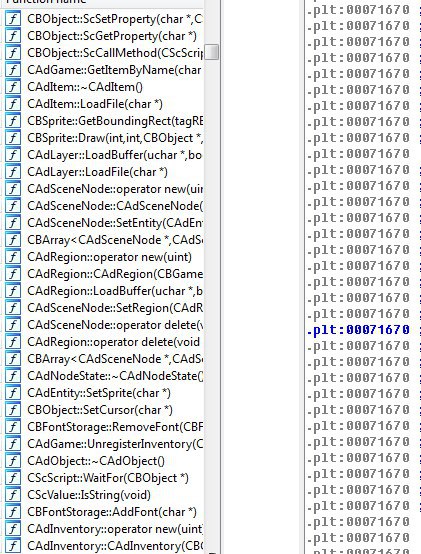The image size is (421, 554).
Task: Click function icon beside CBFontStorage::AddFont
Action: (x=13, y=512)
